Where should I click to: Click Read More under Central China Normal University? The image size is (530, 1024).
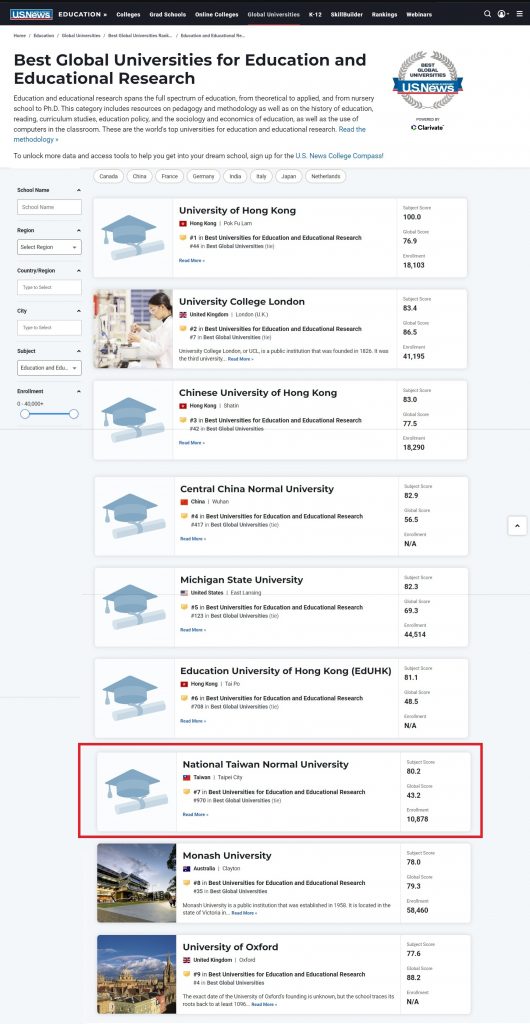tap(193, 539)
